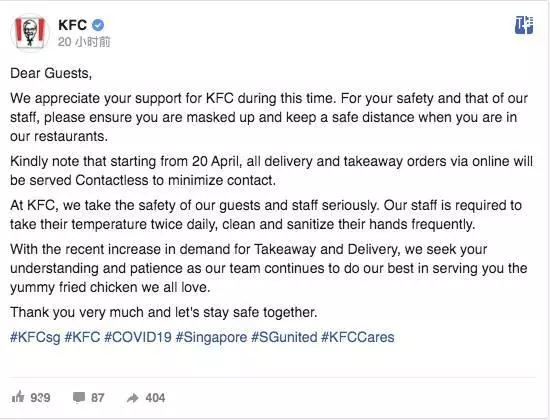Open the post timestamp 20 小时前

pos(84,42)
